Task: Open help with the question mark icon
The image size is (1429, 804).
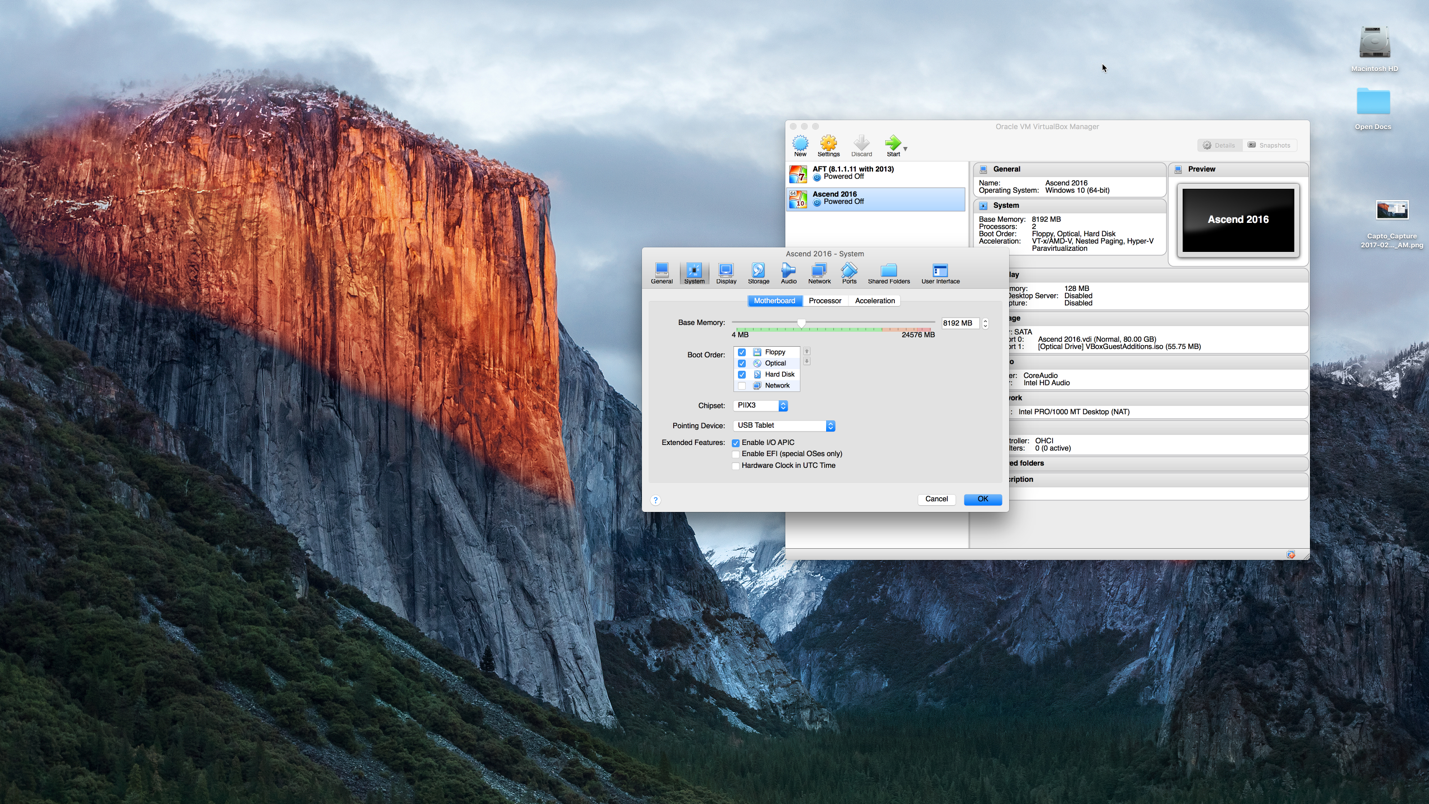Action: [x=656, y=500]
